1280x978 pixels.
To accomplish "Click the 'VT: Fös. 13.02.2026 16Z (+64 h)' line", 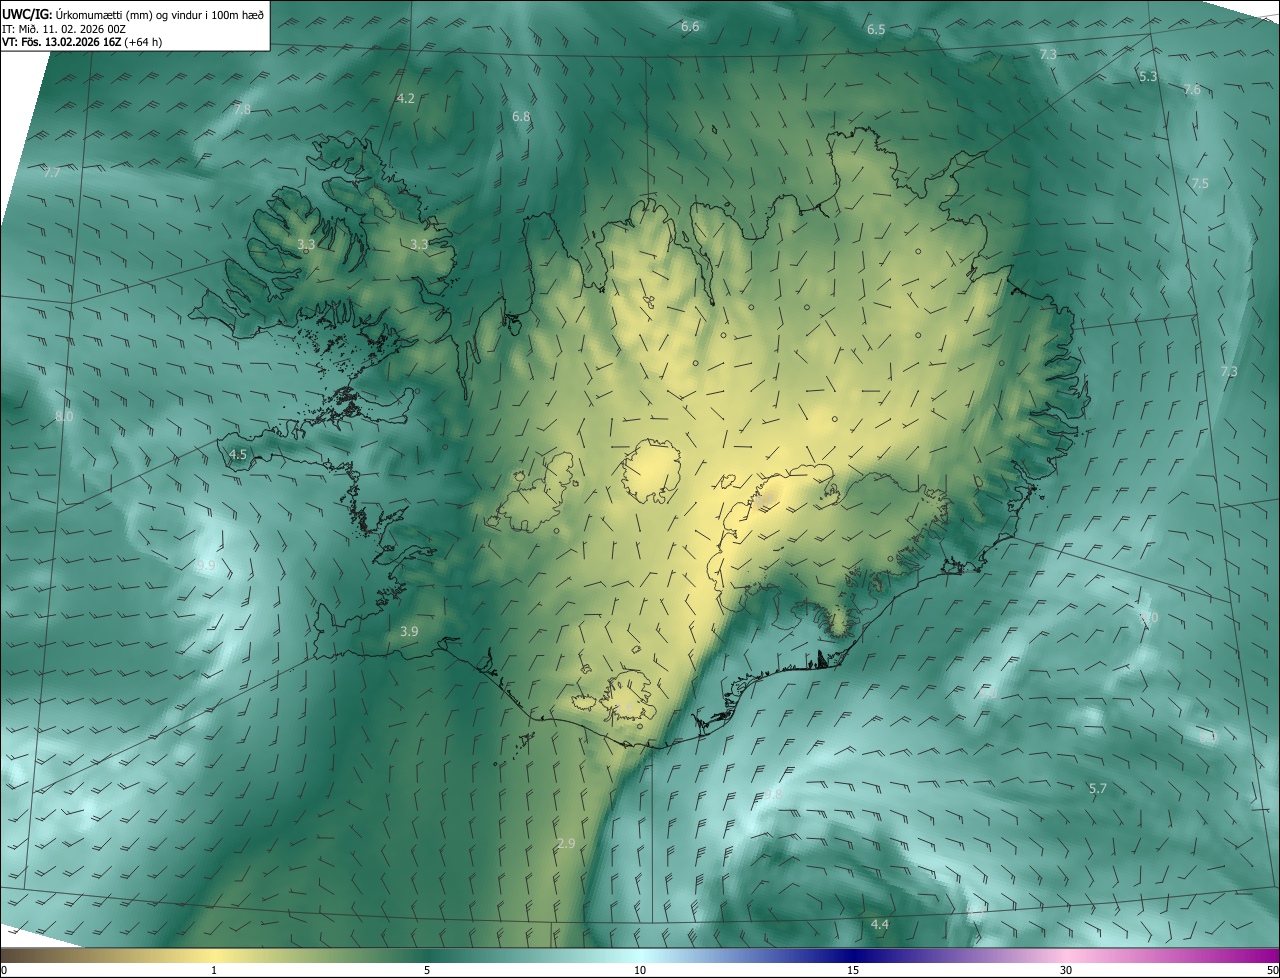I will pos(82,42).
